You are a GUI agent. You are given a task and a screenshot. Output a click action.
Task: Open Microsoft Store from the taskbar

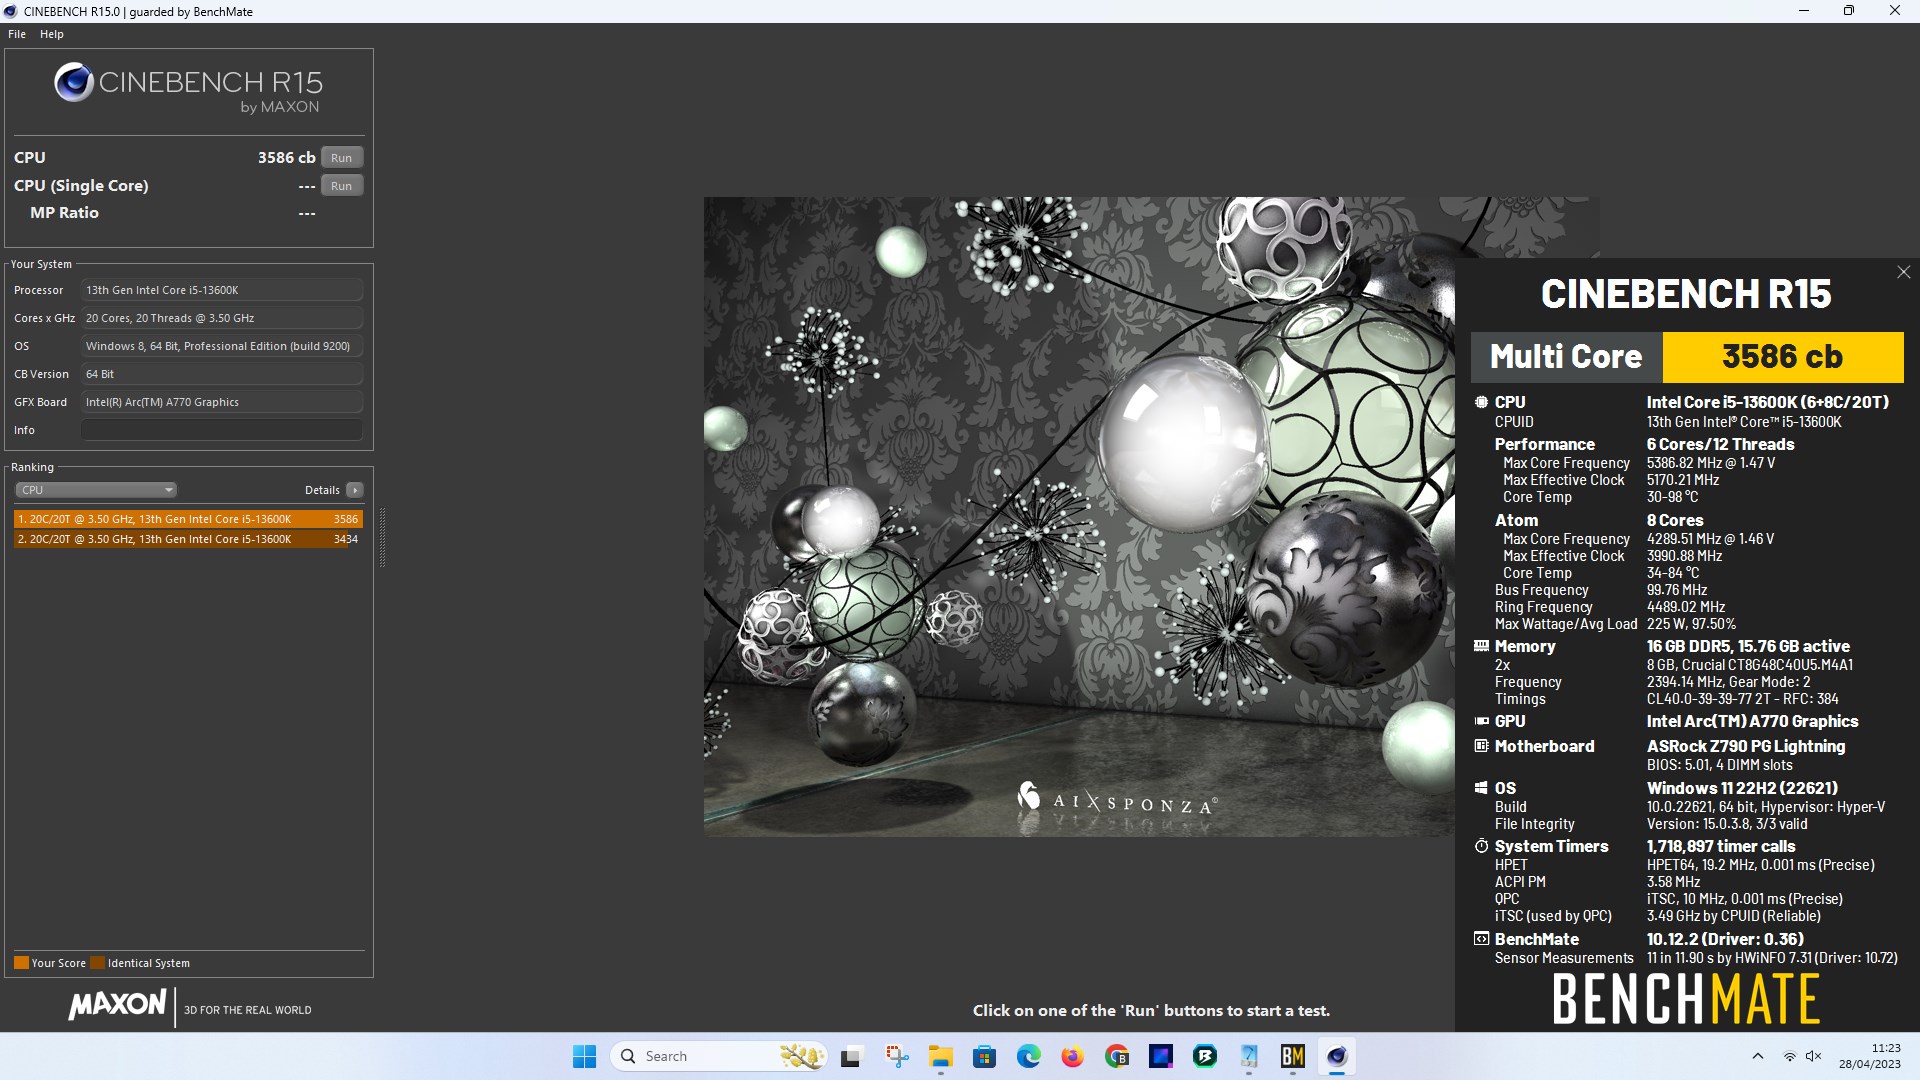point(984,1056)
